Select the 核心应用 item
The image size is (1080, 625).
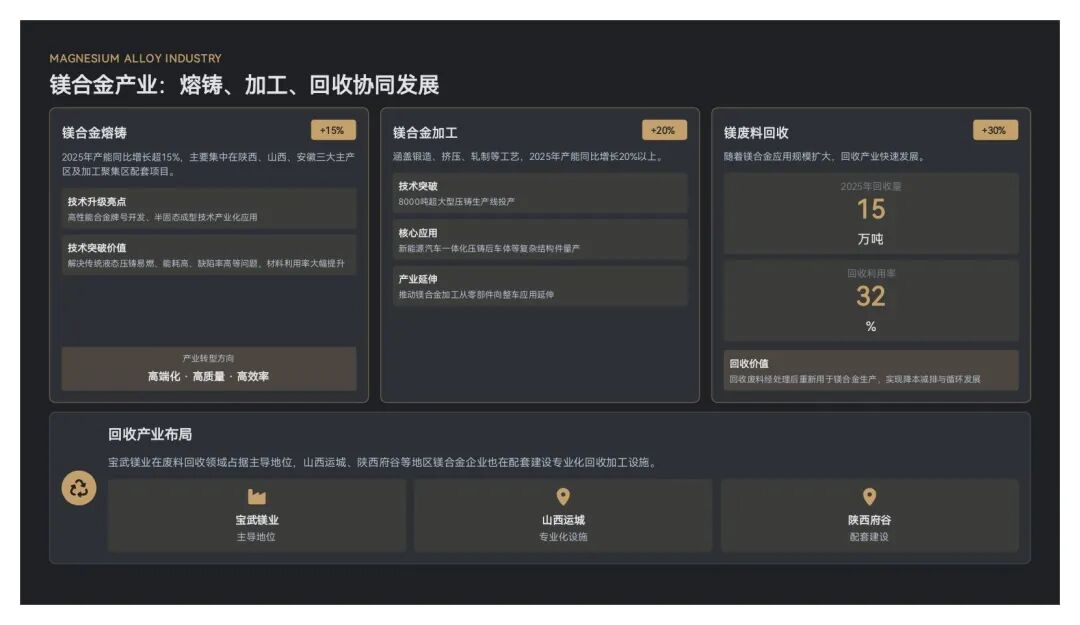[540, 240]
